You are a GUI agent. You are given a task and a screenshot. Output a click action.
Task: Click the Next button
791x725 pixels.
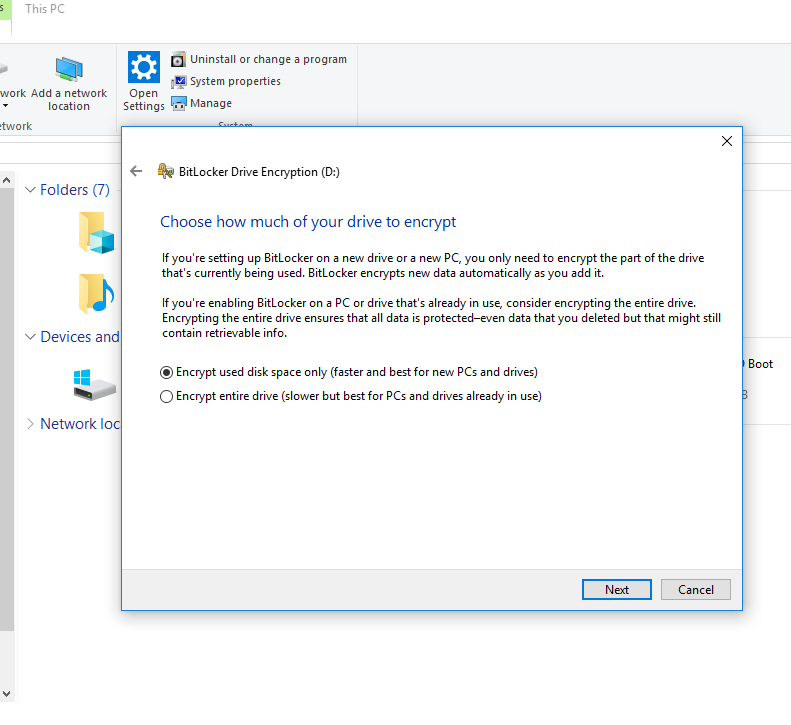coord(616,590)
